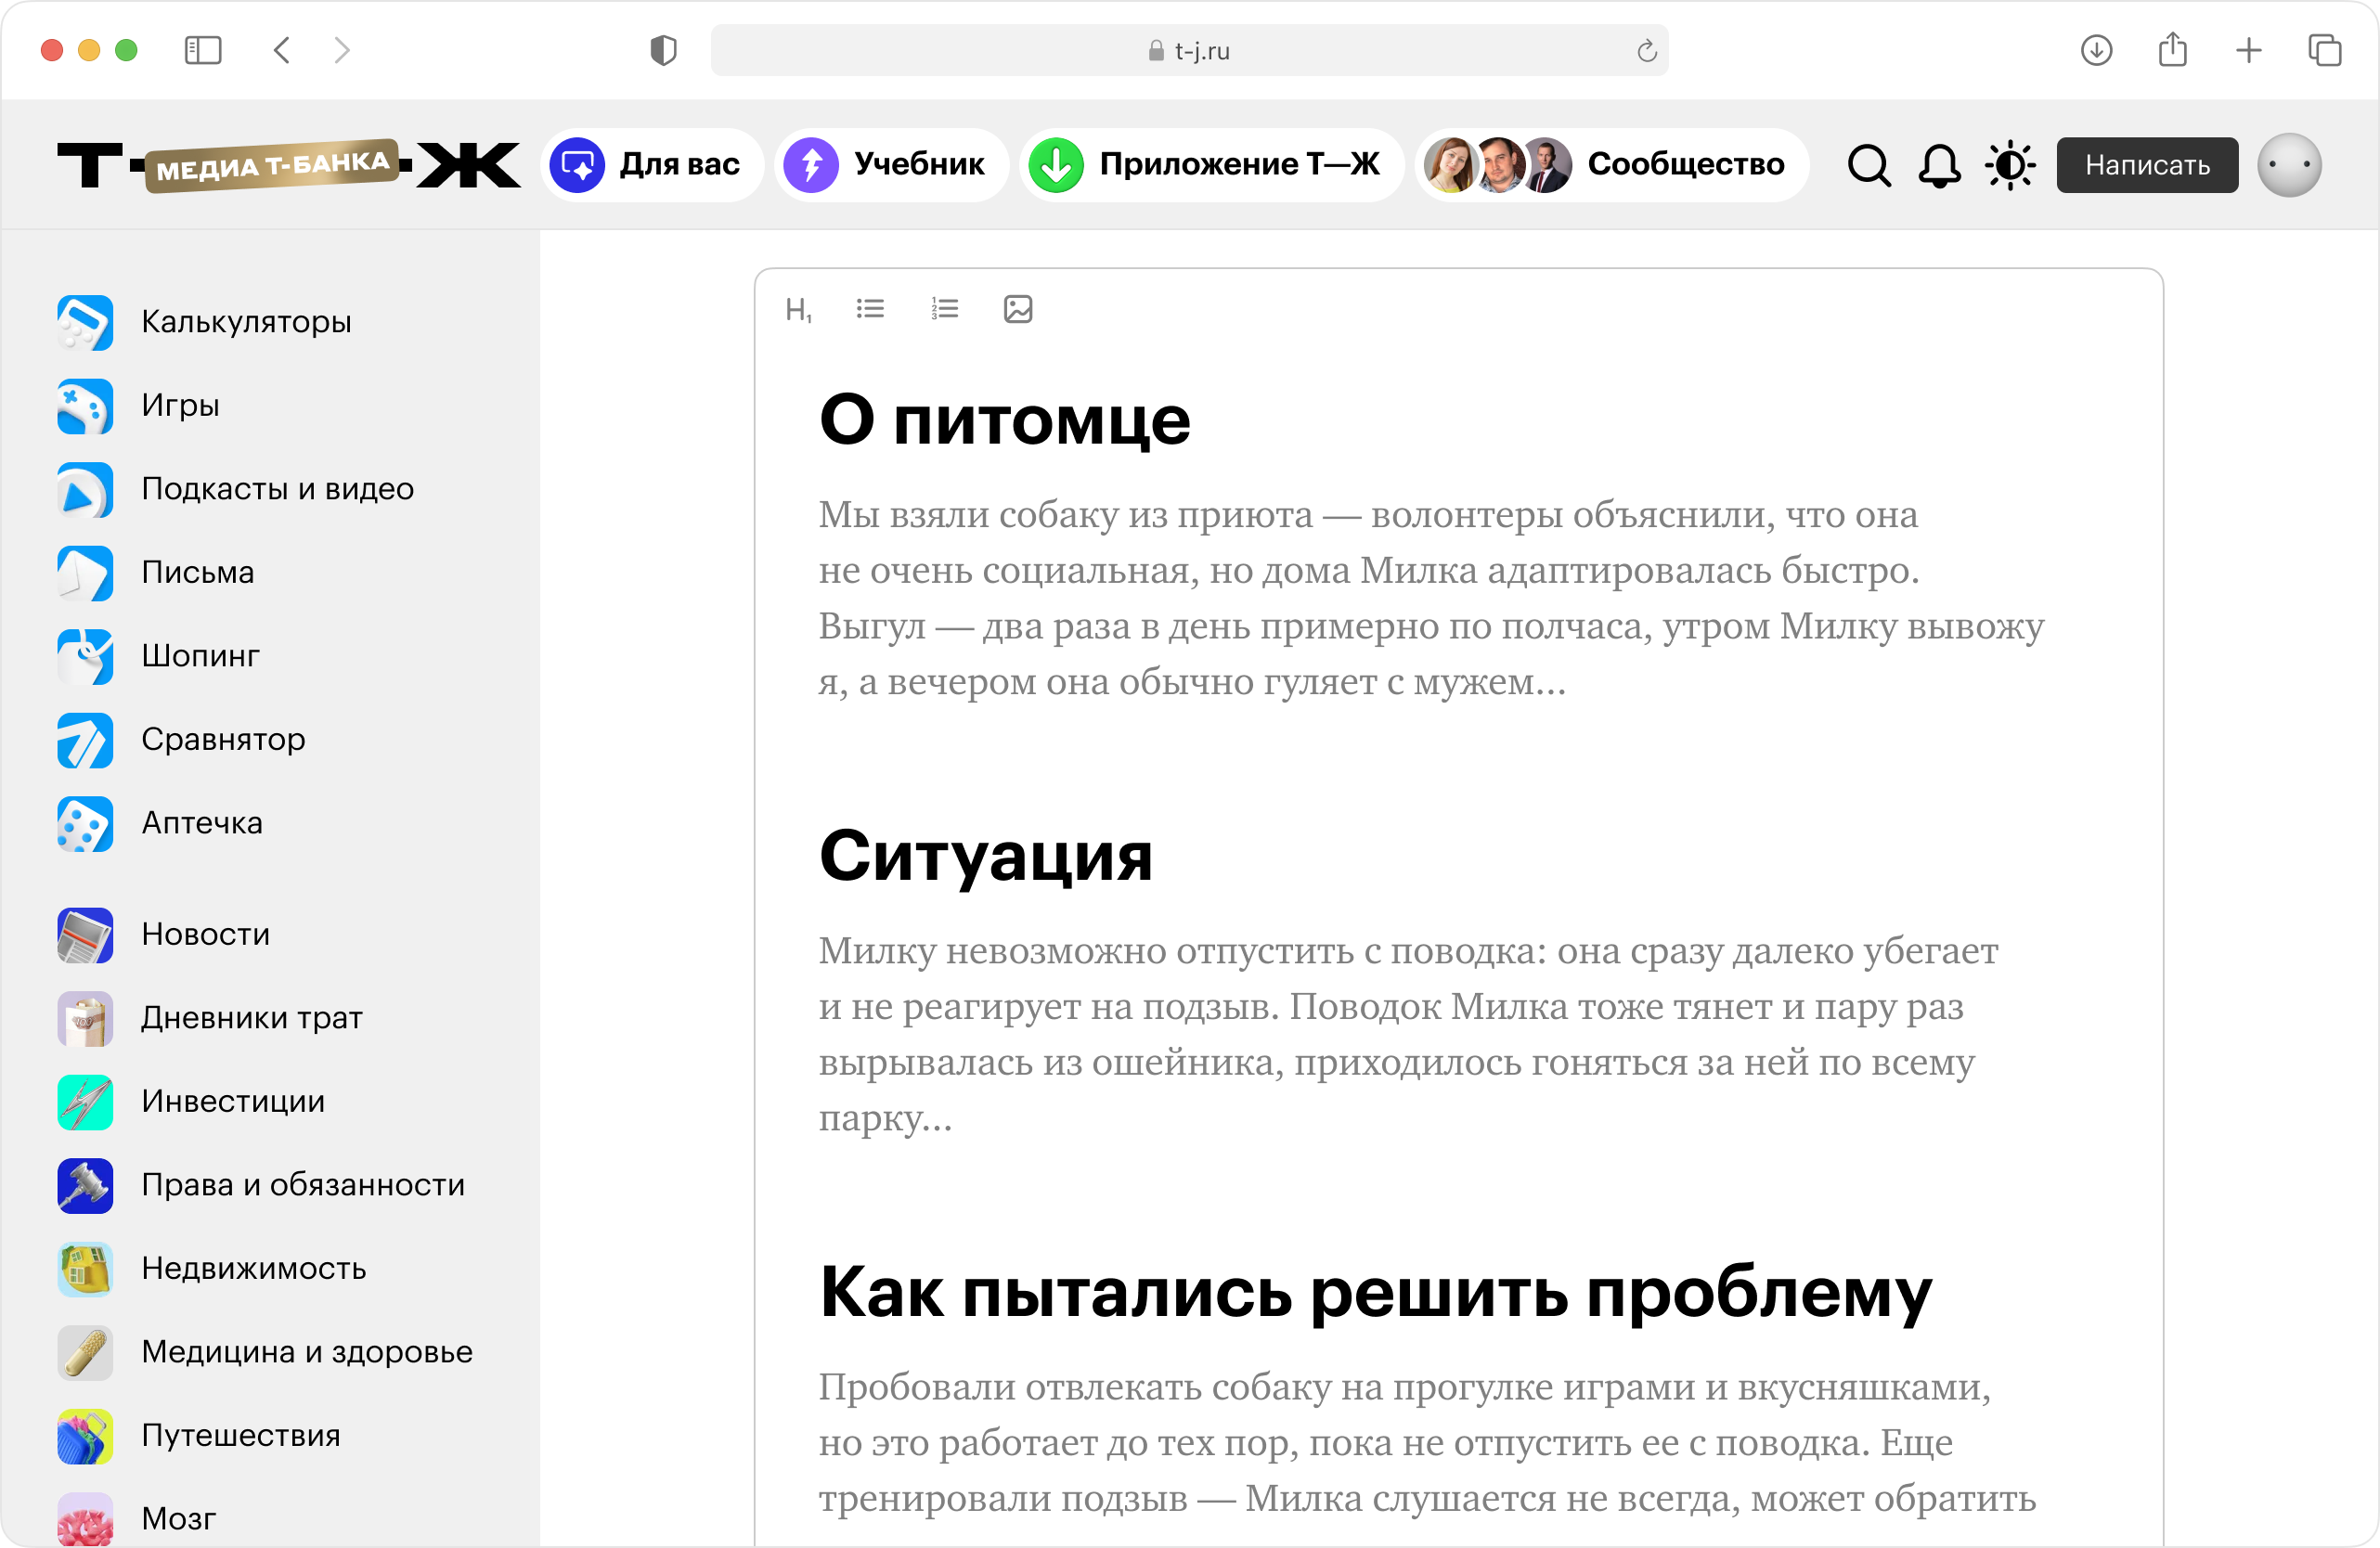Image resolution: width=2380 pixels, height=1548 pixels.
Task: Open the Для вас tab
Action: [652, 165]
